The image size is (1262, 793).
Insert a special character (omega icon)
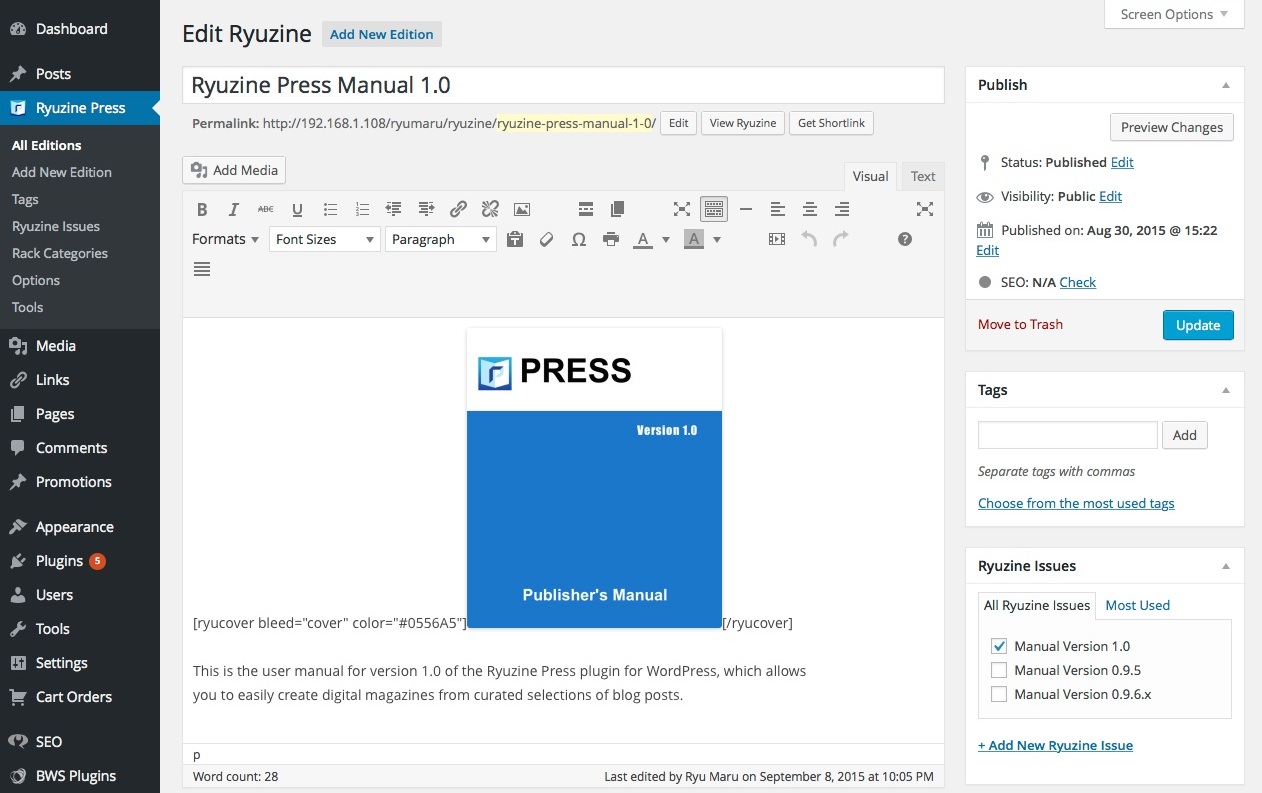click(x=578, y=239)
